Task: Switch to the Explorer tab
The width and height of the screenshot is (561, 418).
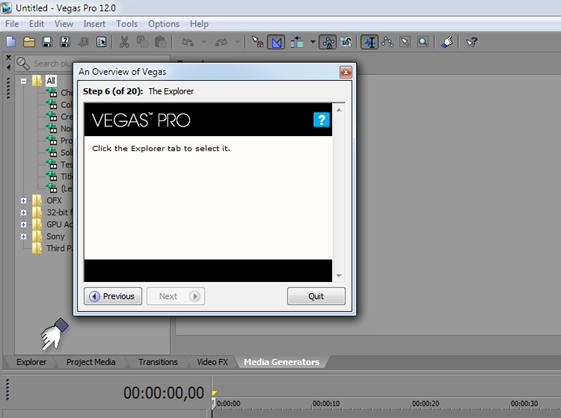Action: (x=31, y=362)
